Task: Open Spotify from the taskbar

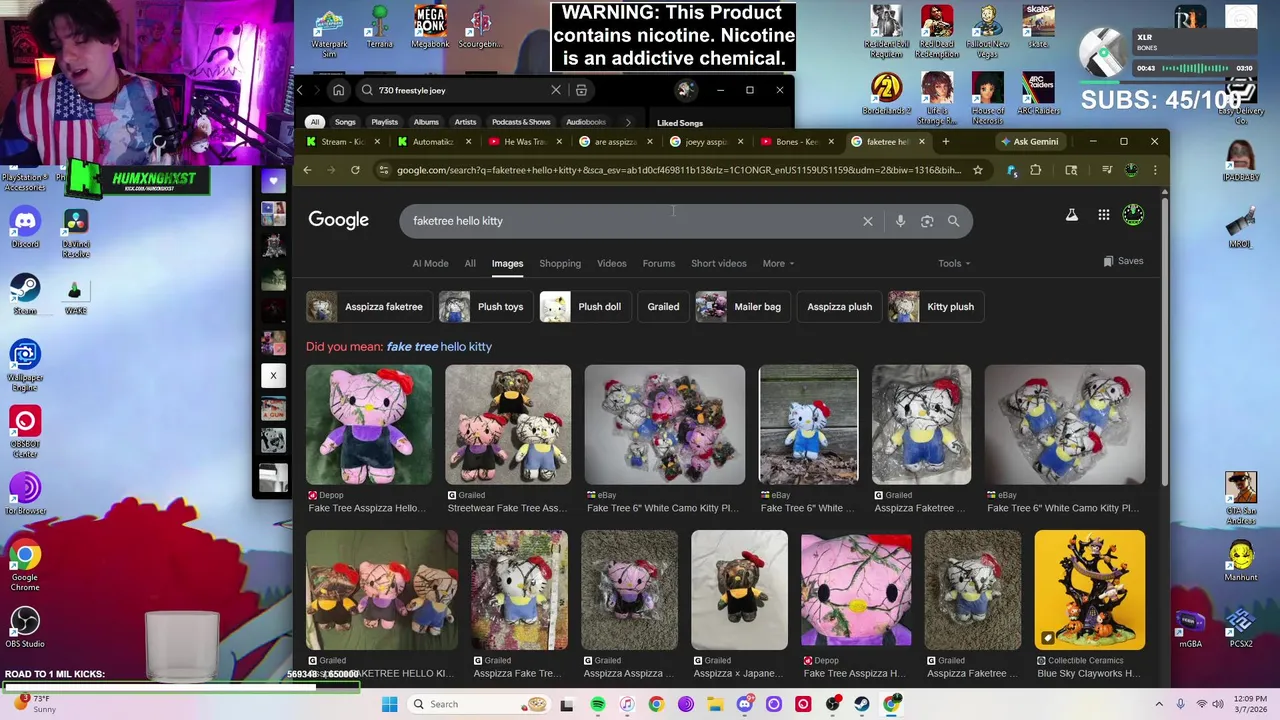Action: [x=598, y=704]
